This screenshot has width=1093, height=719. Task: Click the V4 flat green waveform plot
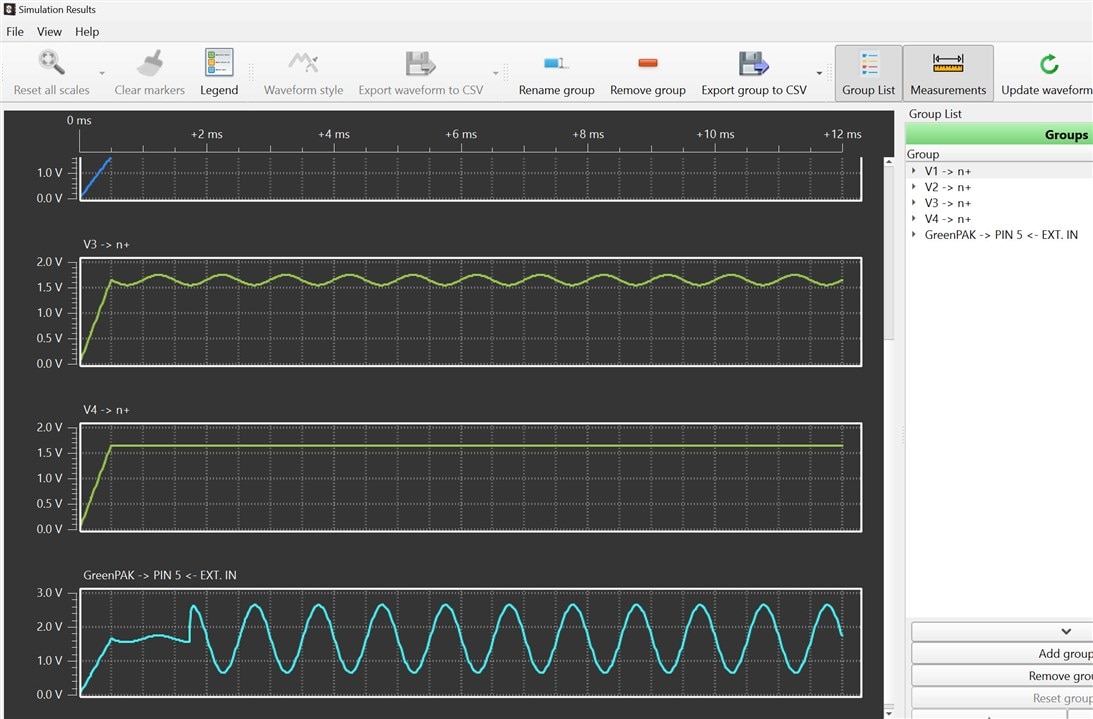point(471,477)
